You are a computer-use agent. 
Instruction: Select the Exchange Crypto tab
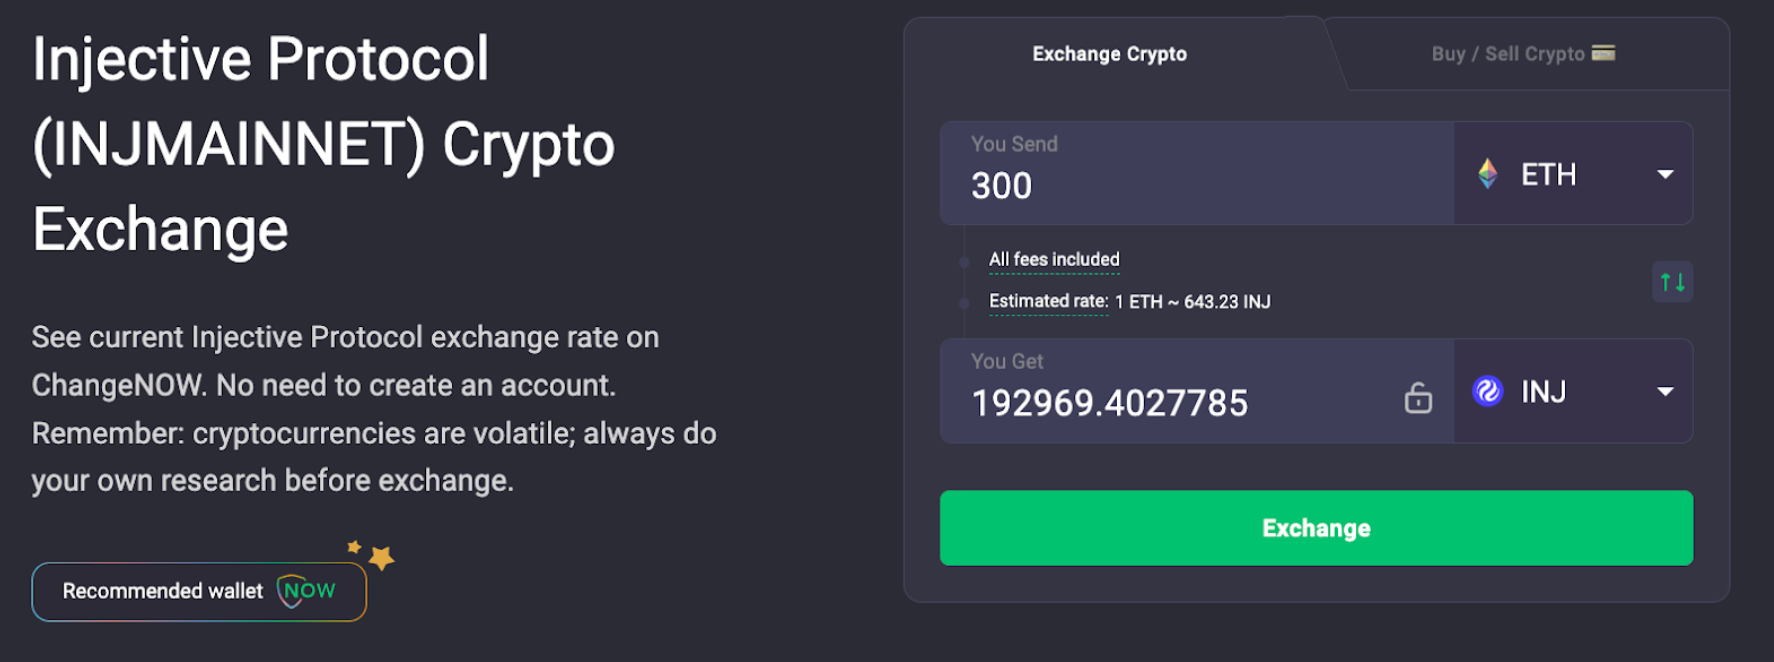1108,54
